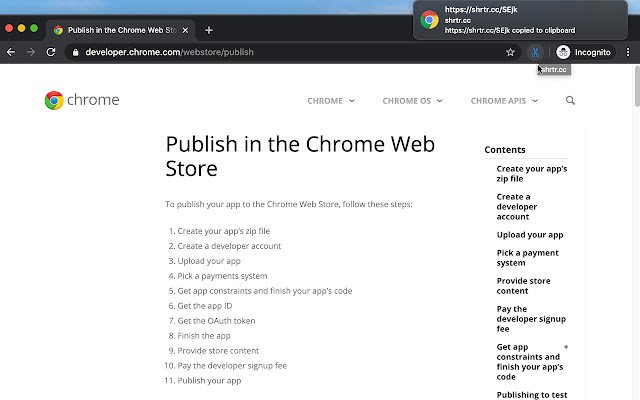This screenshot has width=640, height=400.
Task: Open 'Create a developer account' contents link
Action: (x=517, y=207)
